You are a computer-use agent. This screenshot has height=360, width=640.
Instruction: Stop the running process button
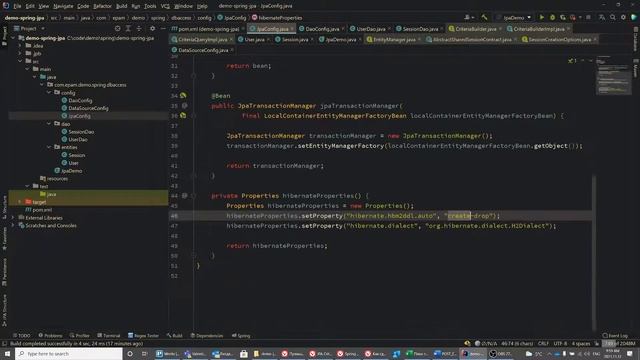(x=588, y=18)
